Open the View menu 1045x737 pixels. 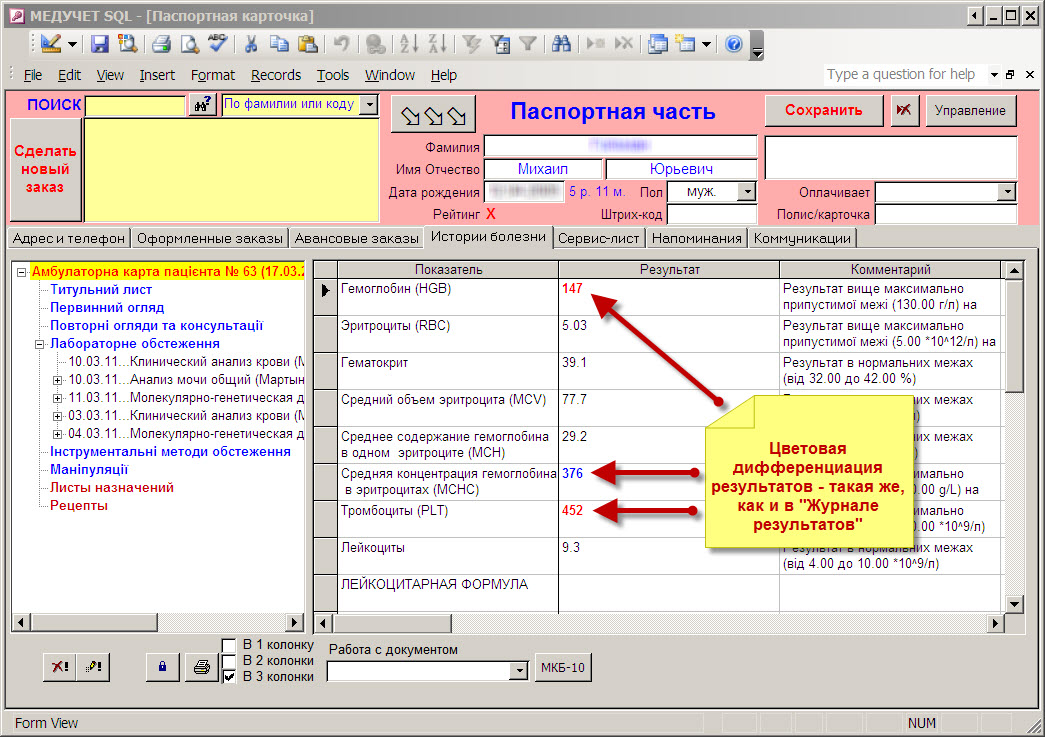110,75
